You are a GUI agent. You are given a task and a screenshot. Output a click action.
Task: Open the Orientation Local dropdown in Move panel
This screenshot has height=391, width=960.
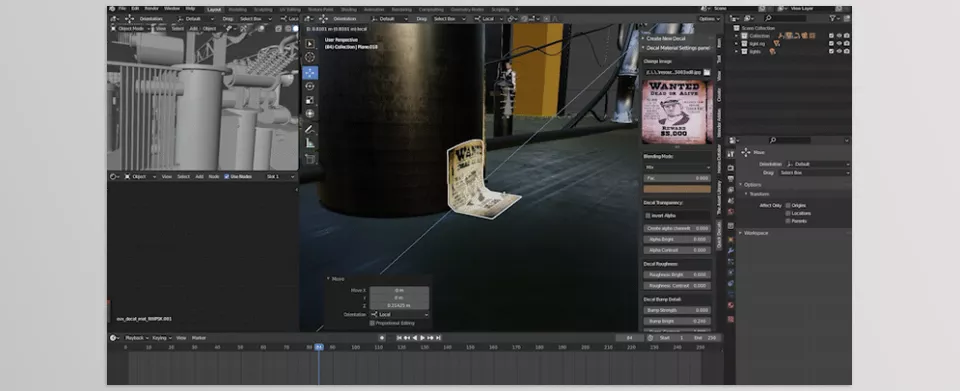[399, 315]
